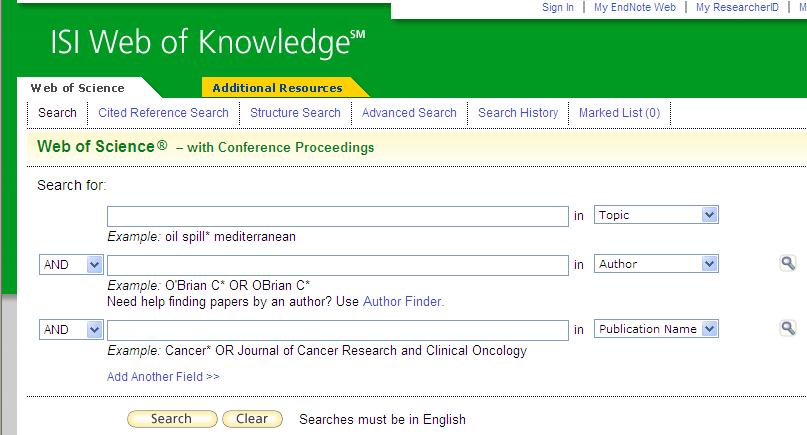Click Add Another Field link
Screen dimensions: 807x435
(163, 377)
